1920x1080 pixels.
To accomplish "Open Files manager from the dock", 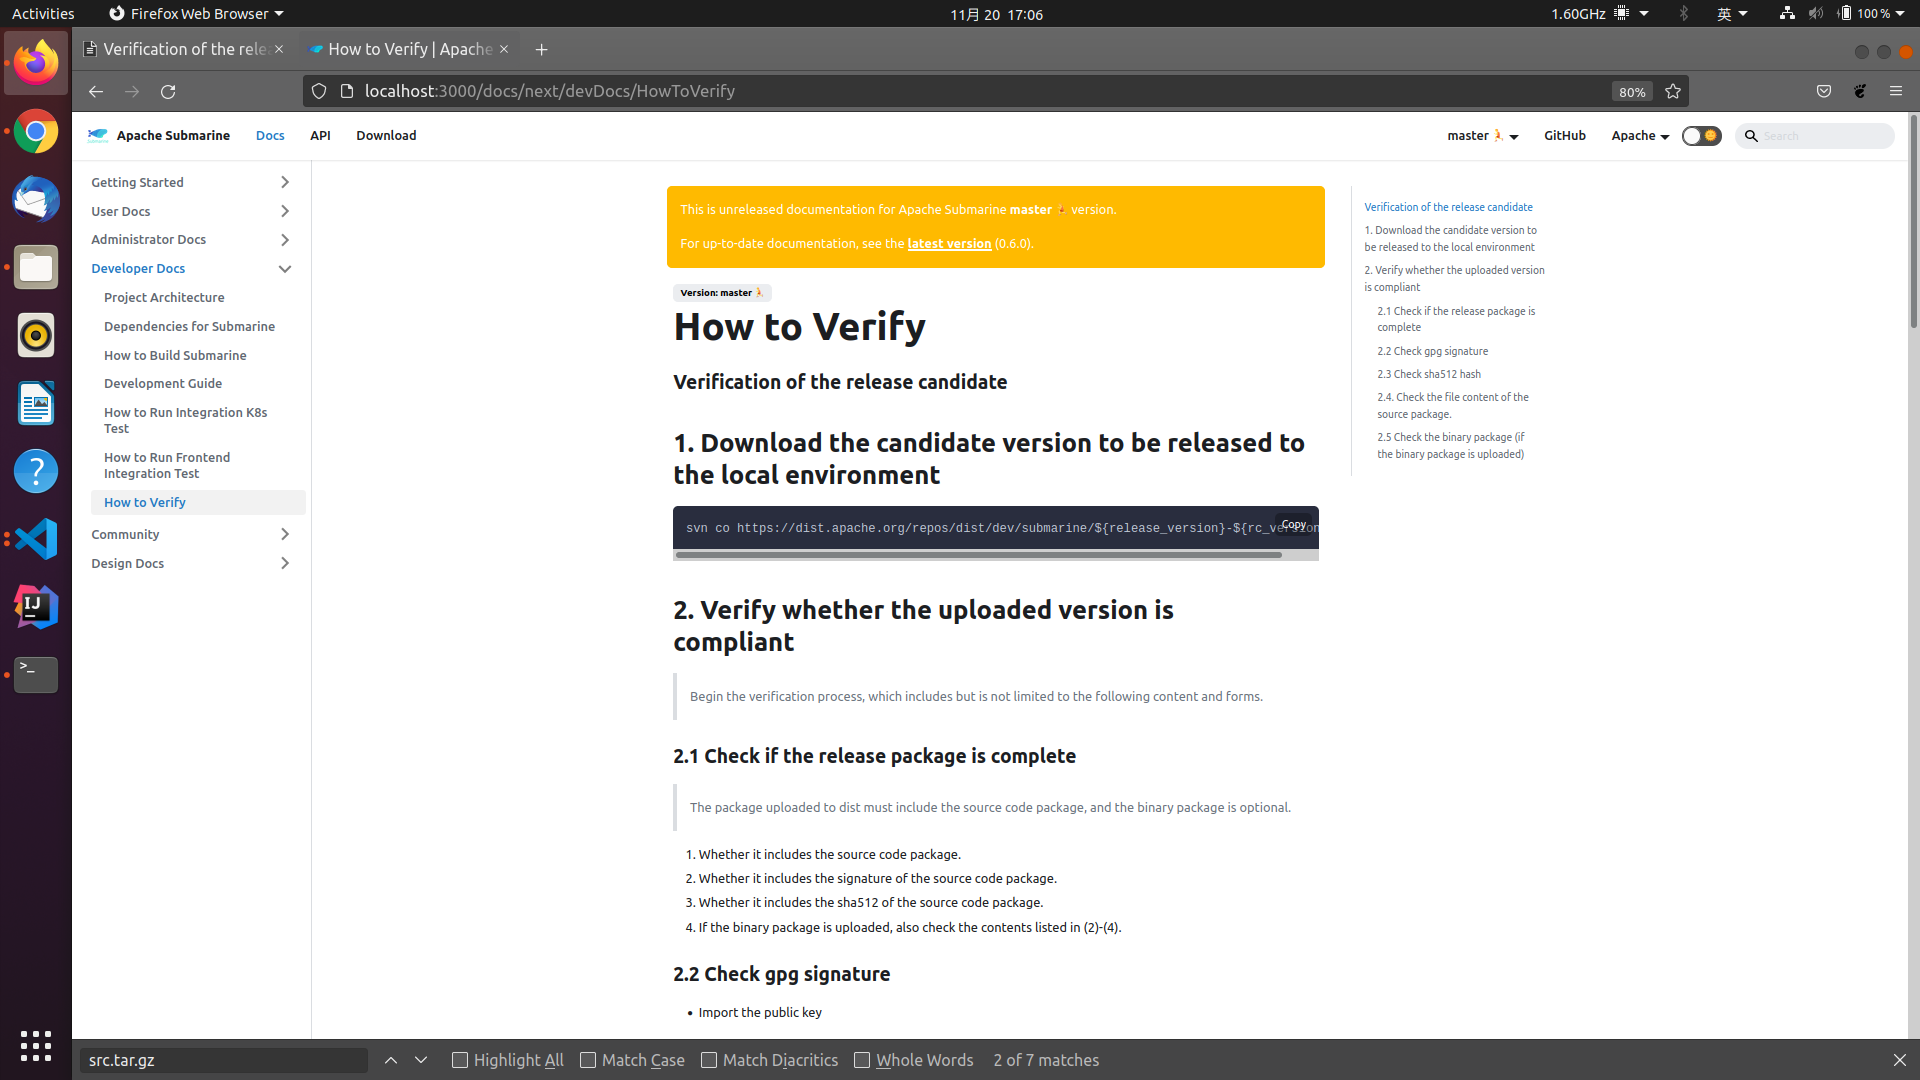I will coord(36,267).
